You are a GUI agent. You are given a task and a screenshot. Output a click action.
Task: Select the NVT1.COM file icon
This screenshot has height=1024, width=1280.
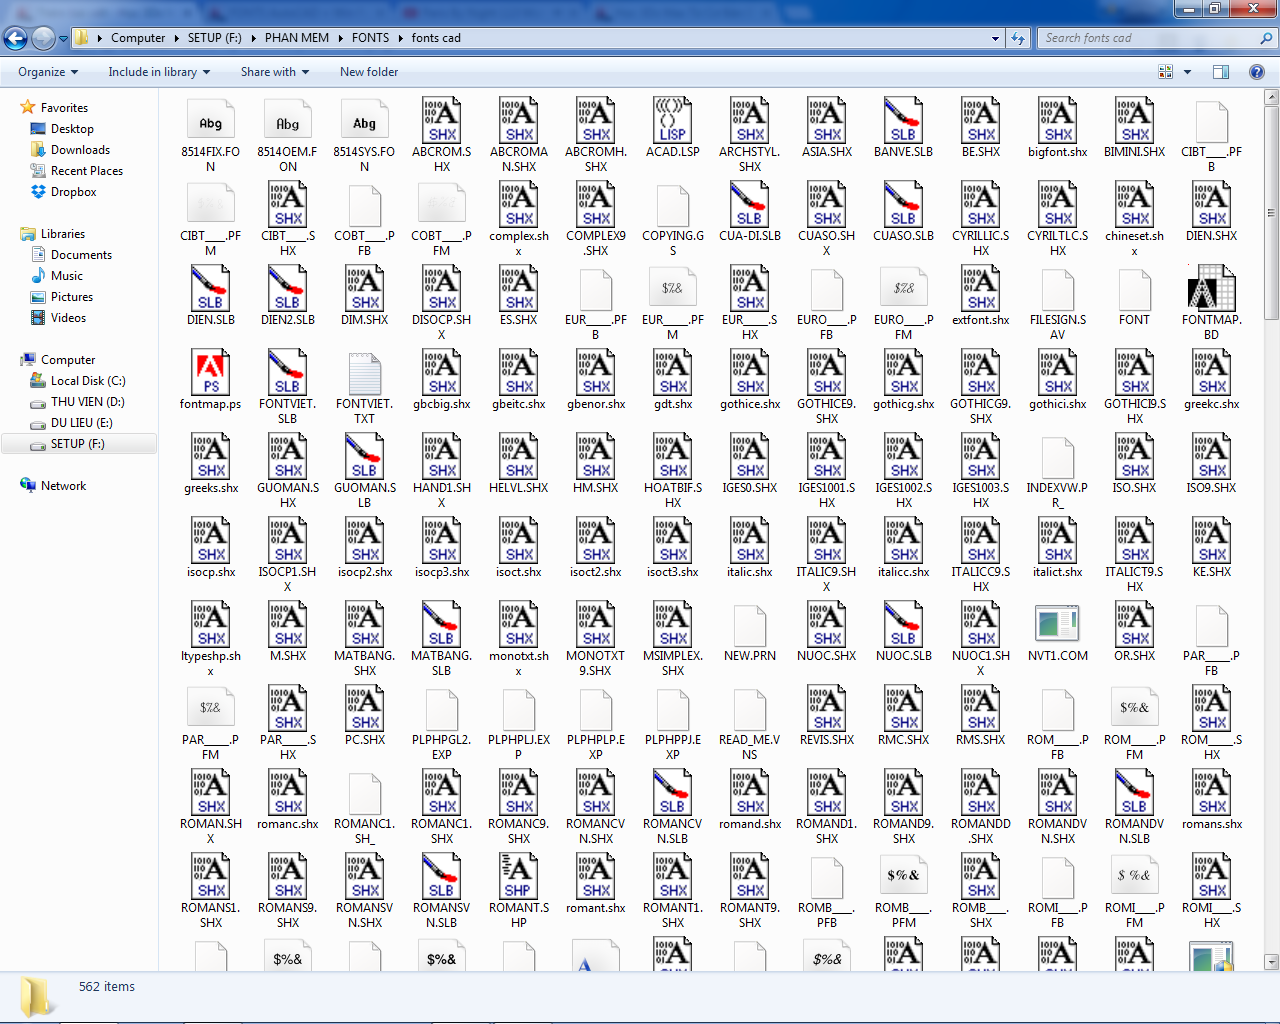click(1057, 625)
